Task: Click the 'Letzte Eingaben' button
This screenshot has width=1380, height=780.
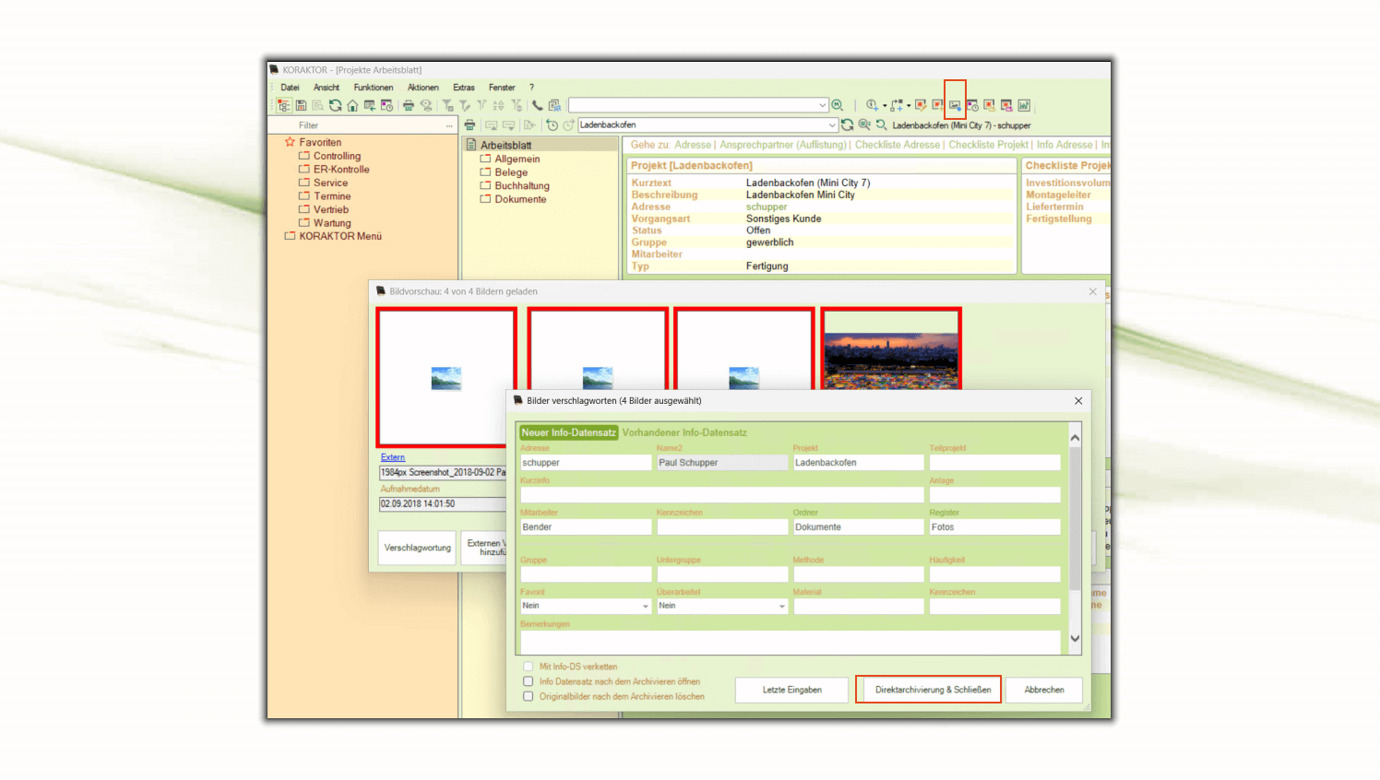Action: [792, 690]
